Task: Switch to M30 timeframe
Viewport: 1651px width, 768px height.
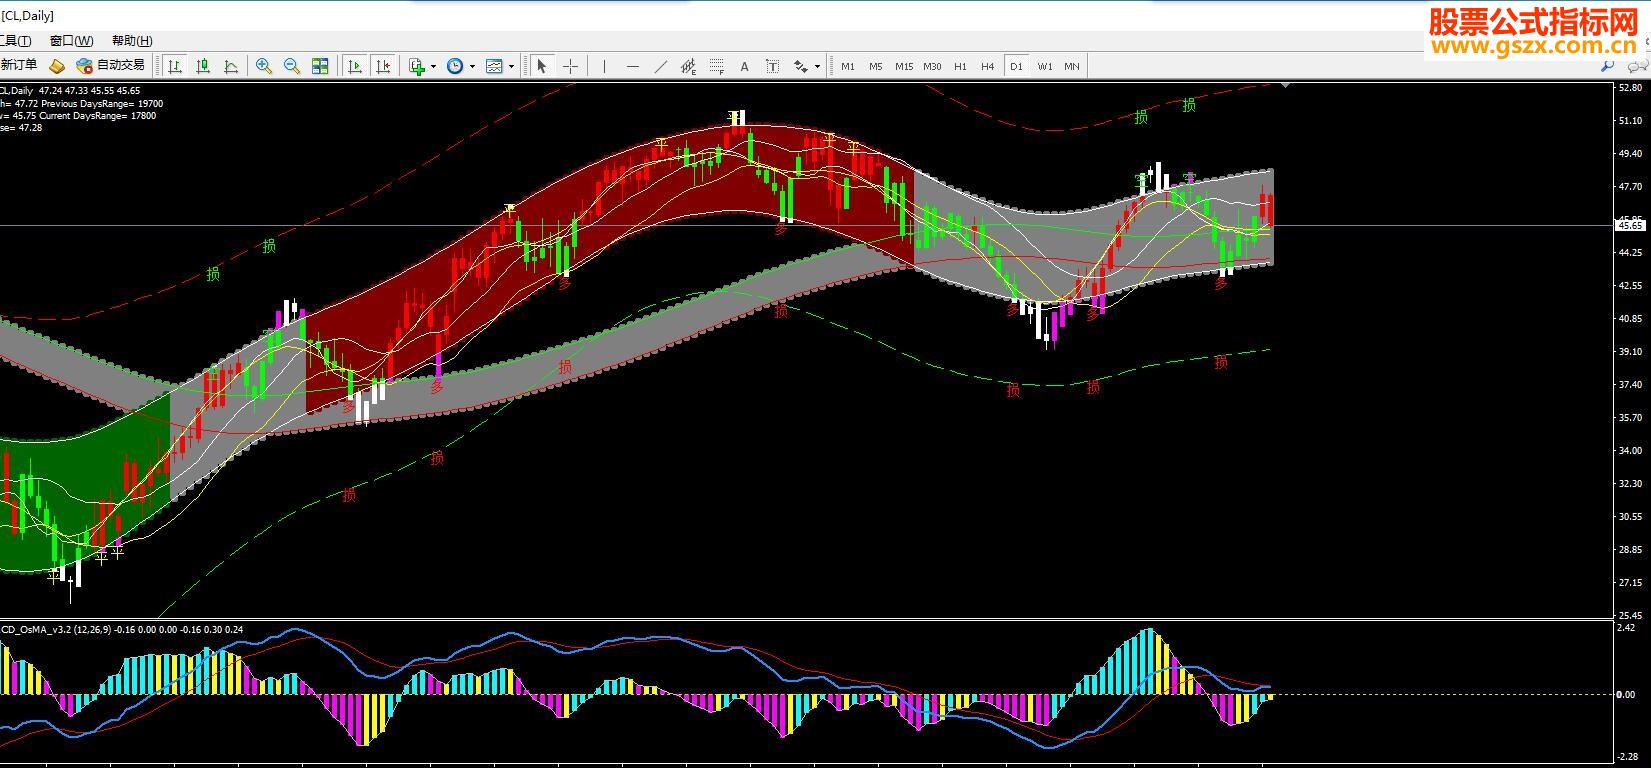Action: point(932,66)
